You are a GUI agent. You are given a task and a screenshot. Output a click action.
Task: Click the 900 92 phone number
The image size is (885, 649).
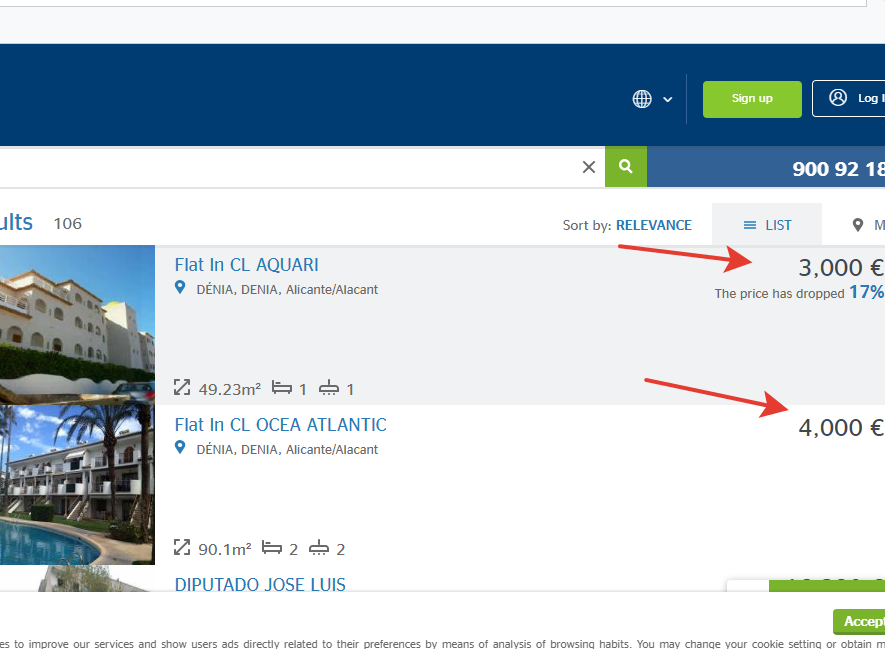(838, 169)
